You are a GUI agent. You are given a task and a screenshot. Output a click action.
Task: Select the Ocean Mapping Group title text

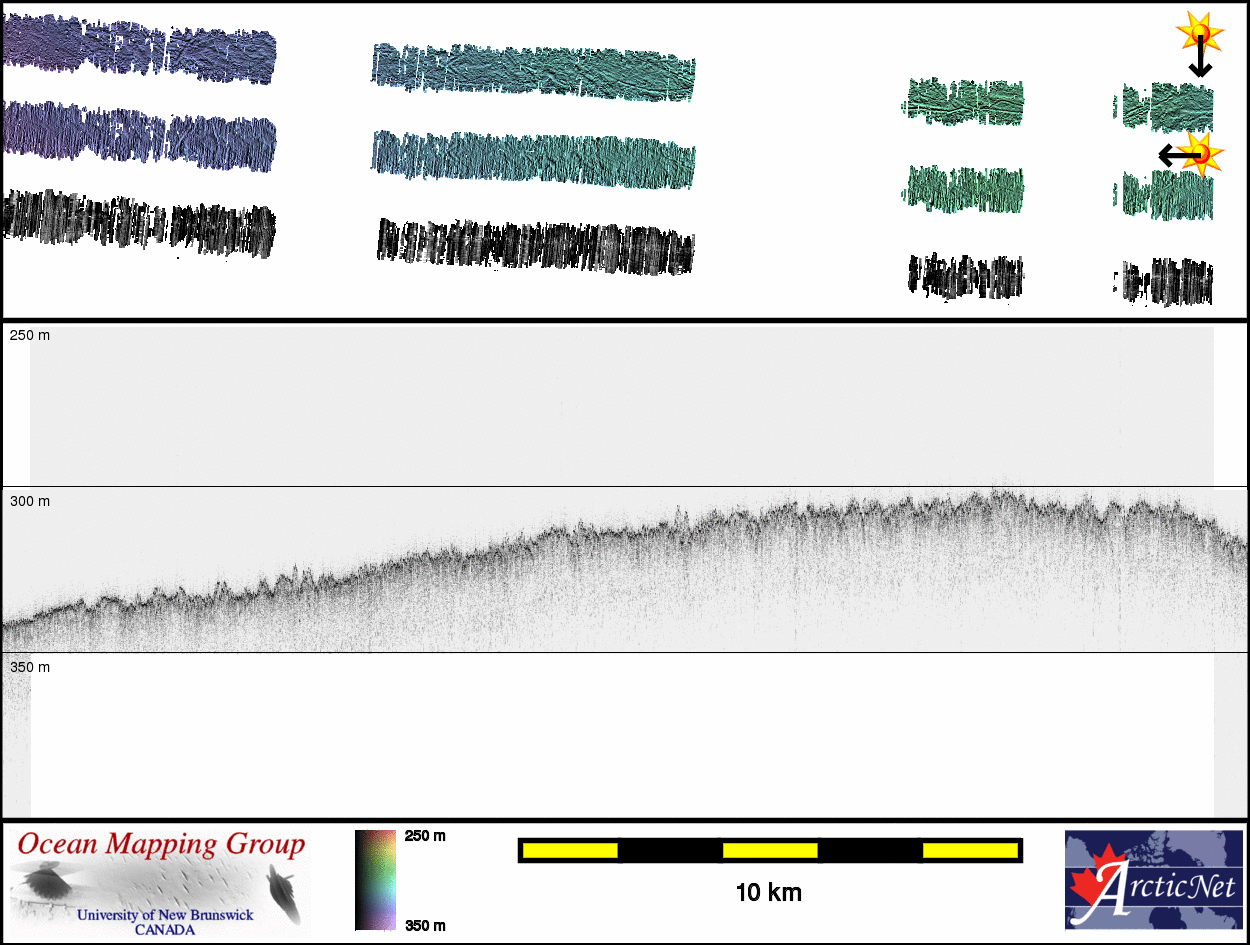coord(161,845)
